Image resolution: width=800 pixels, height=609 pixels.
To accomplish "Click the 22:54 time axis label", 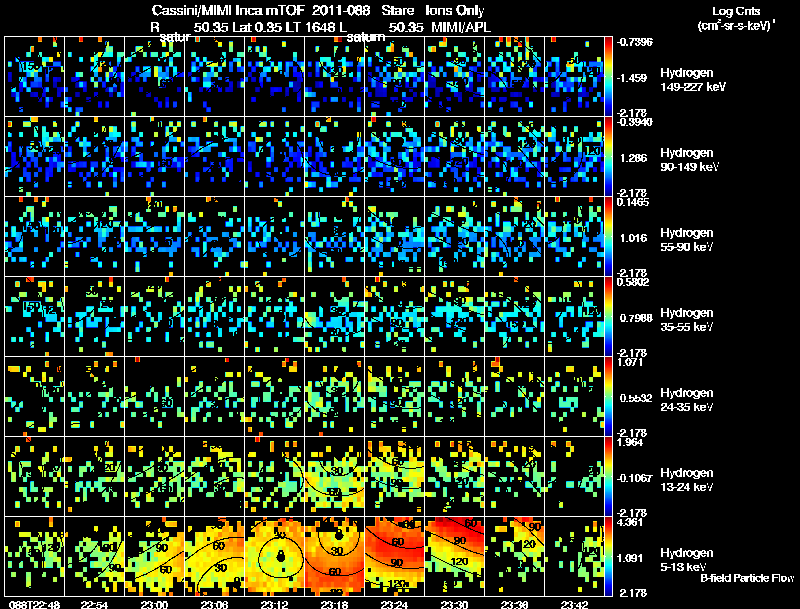I will pos(94,604).
